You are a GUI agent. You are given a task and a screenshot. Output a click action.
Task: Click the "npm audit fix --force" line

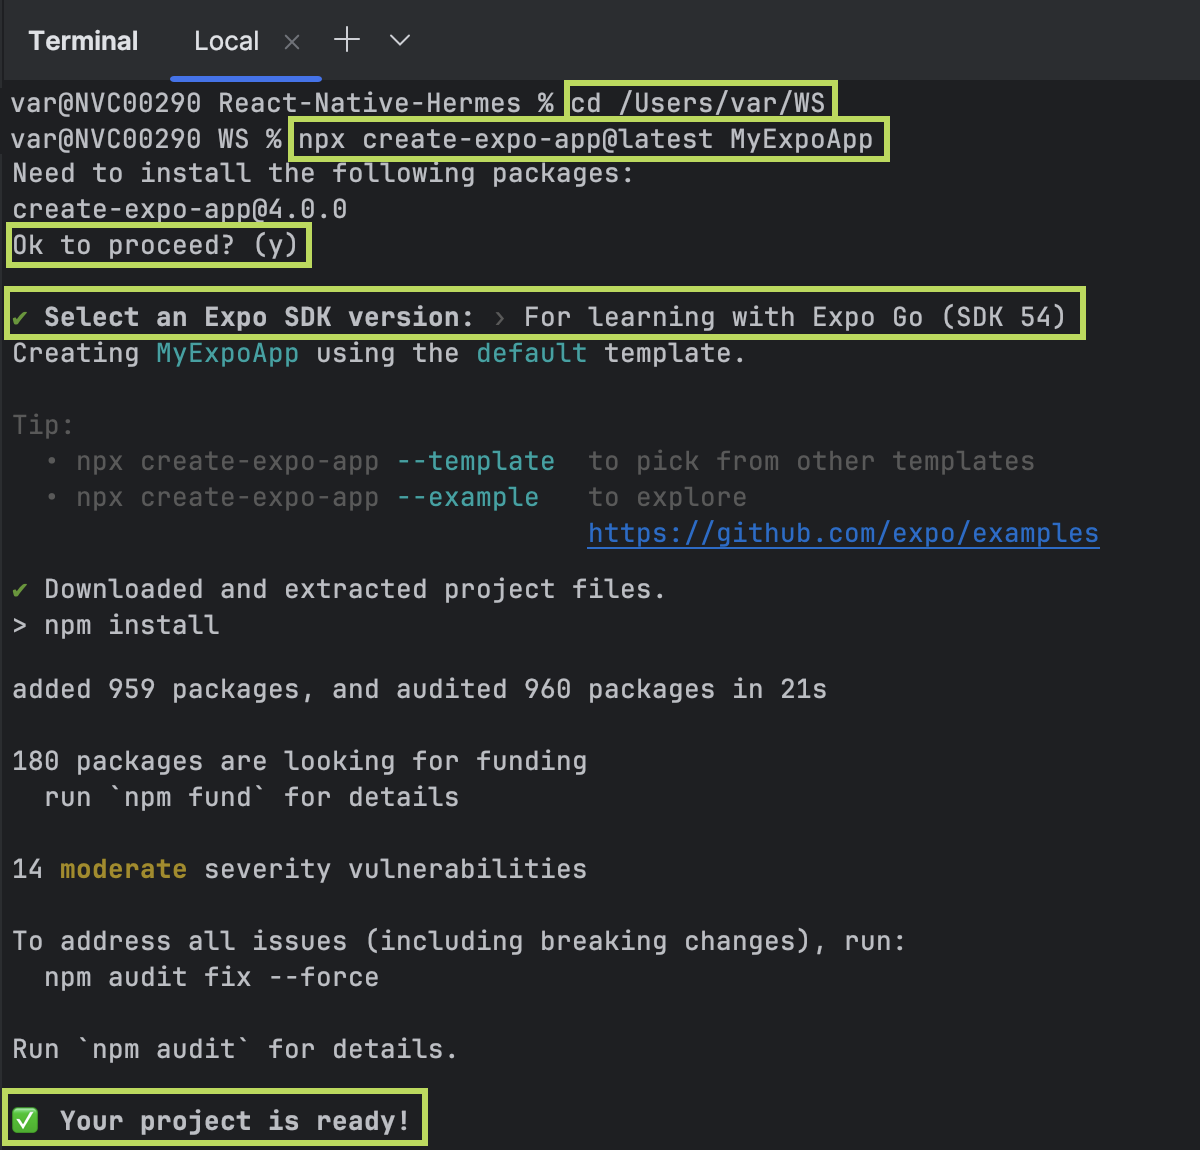(211, 977)
